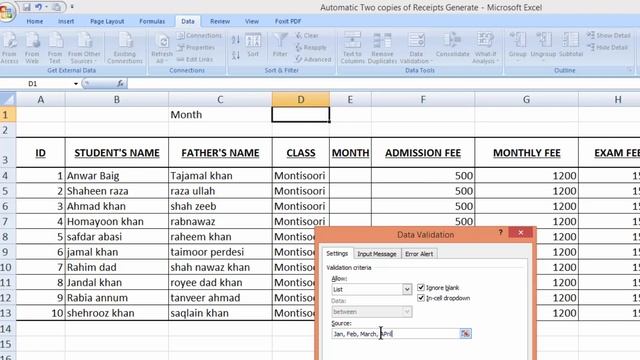This screenshot has height=360, width=640.
Task: Close the Data Validation dialog
Action: [x=521, y=232]
